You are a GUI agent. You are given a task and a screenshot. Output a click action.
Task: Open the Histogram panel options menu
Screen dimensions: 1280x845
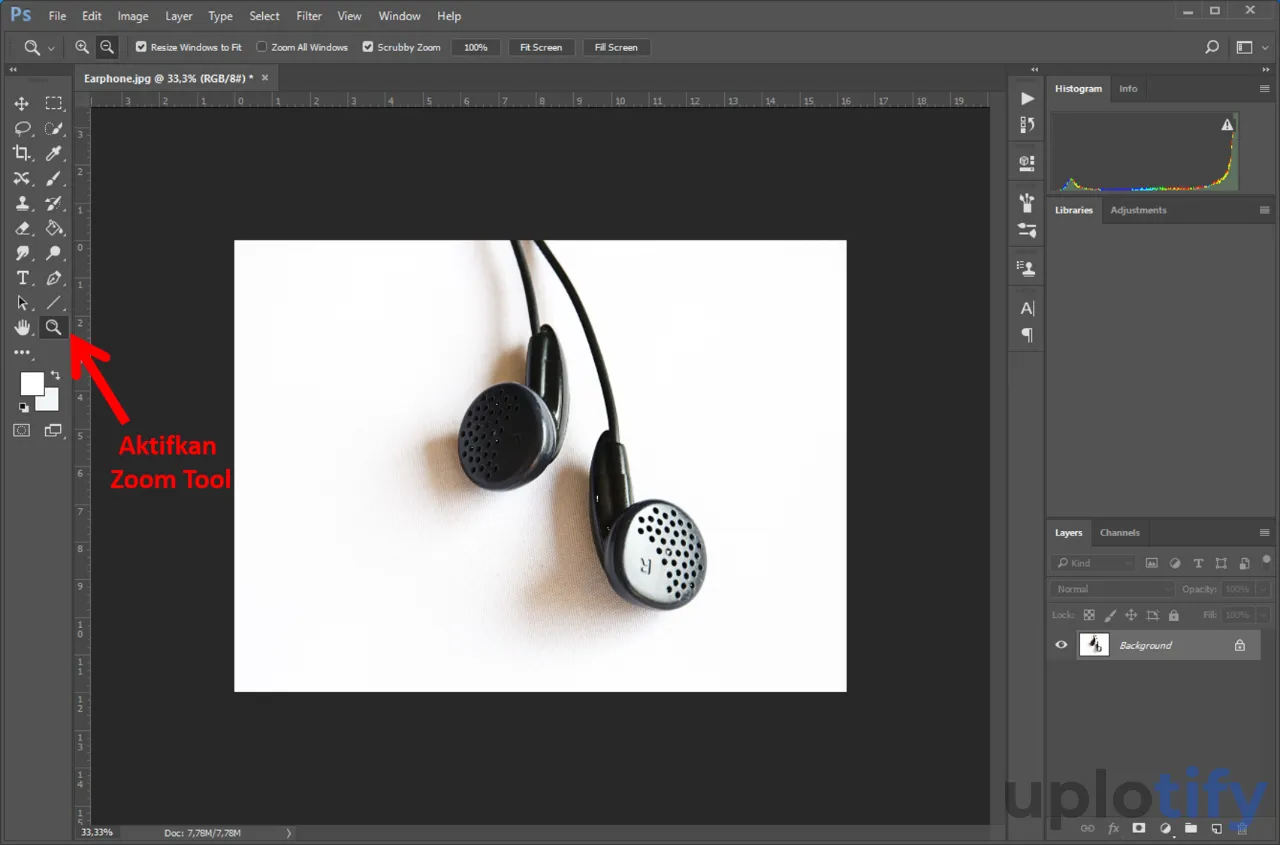(1264, 89)
